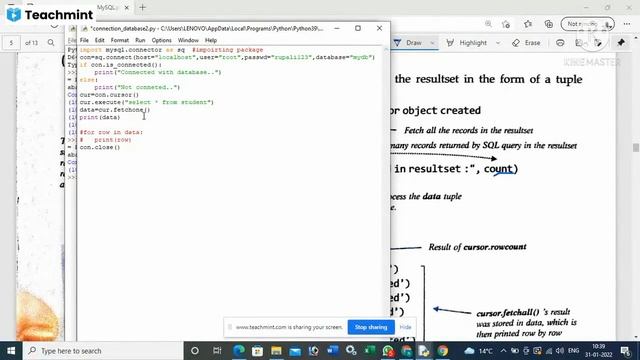Viewport: 640px width, 360px height.
Task: Open the Options menu in IDLE
Action: click(x=162, y=40)
